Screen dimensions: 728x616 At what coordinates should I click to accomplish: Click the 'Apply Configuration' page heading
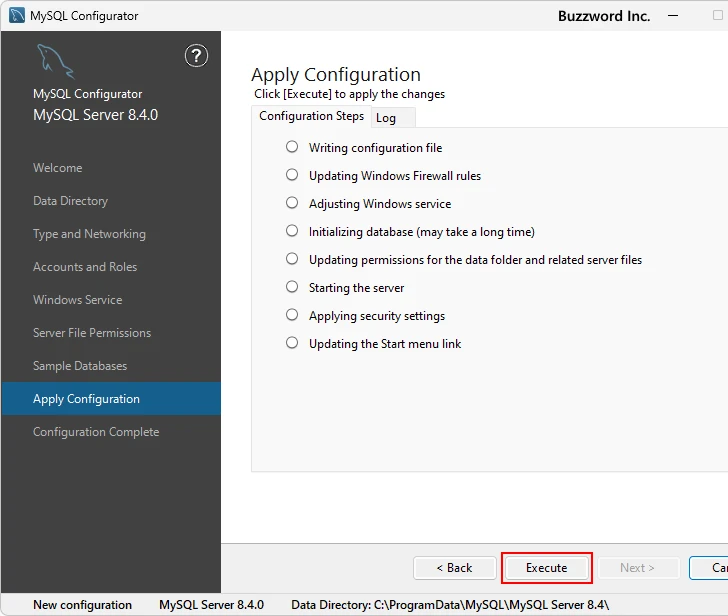(x=336, y=75)
